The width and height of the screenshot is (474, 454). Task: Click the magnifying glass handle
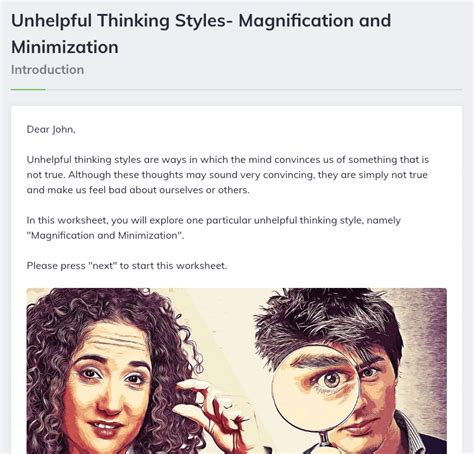(x=324, y=443)
